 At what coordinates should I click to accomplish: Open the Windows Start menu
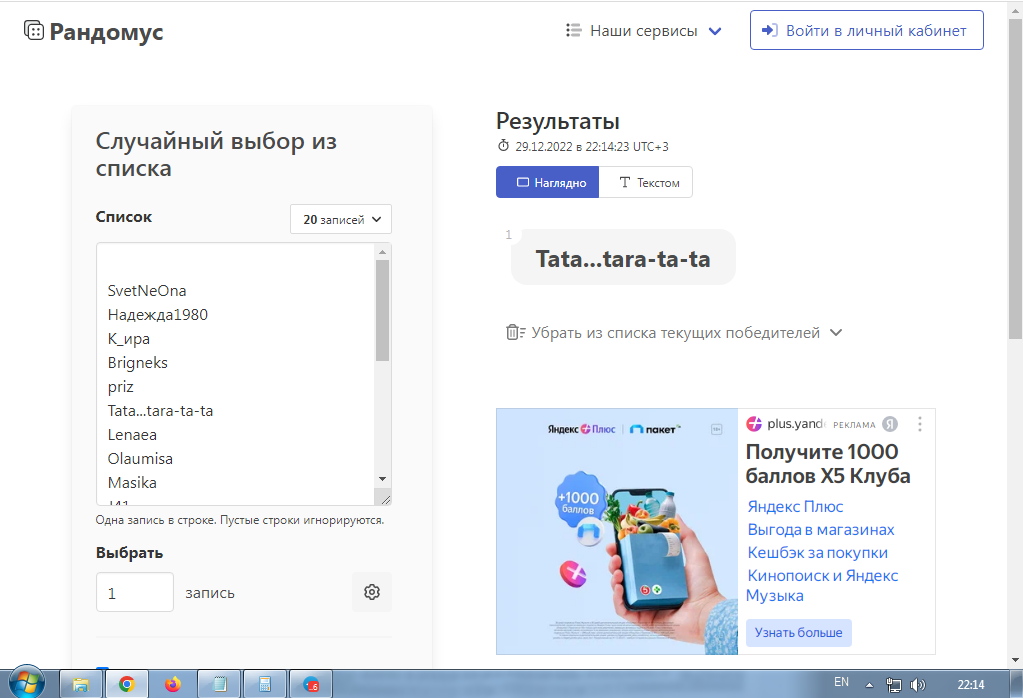click(x=27, y=684)
